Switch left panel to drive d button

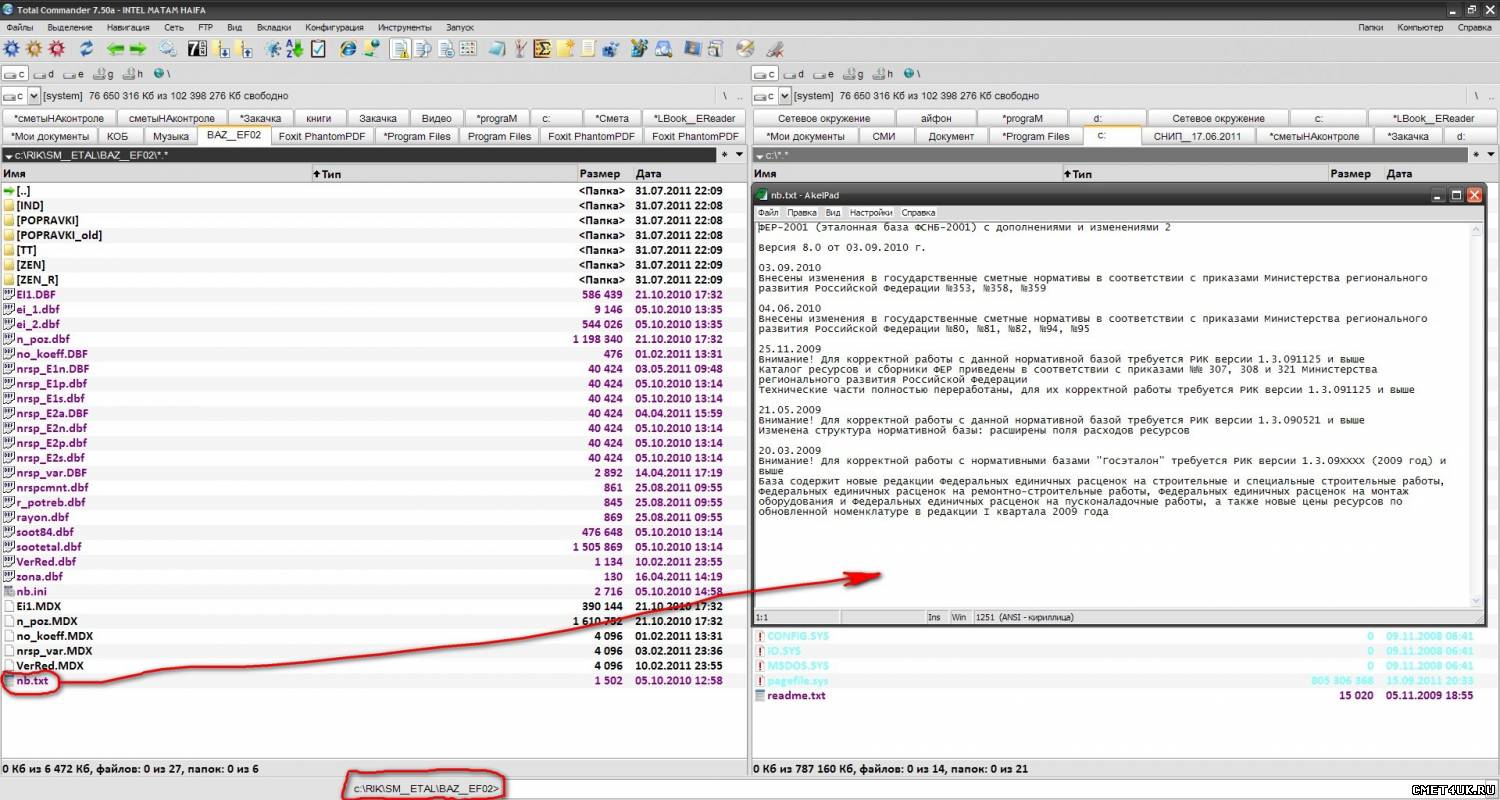click(x=44, y=74)
